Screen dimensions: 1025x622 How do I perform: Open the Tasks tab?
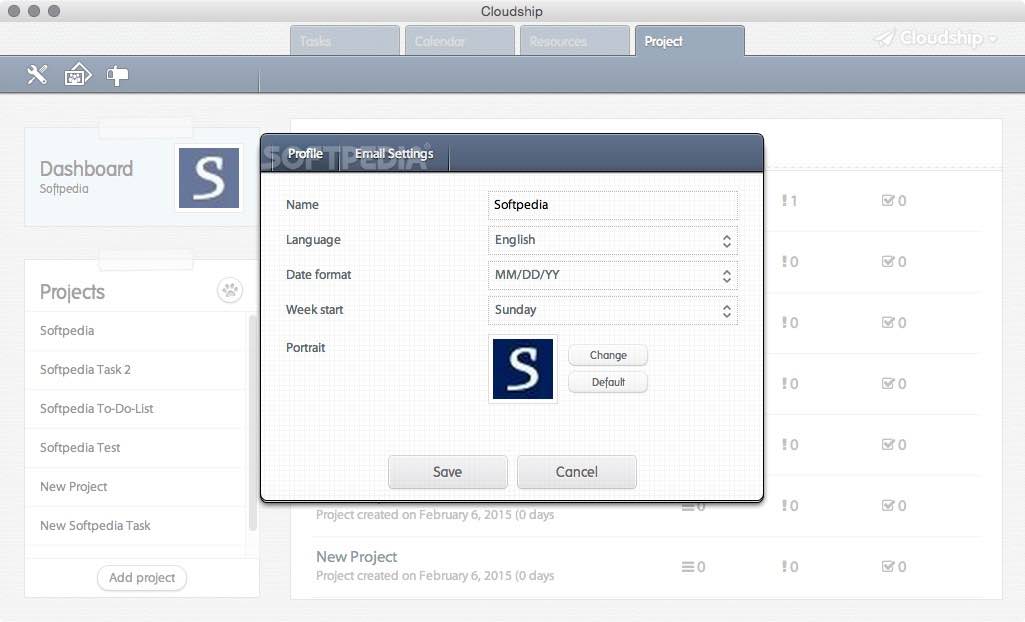(x=344, y=41)
